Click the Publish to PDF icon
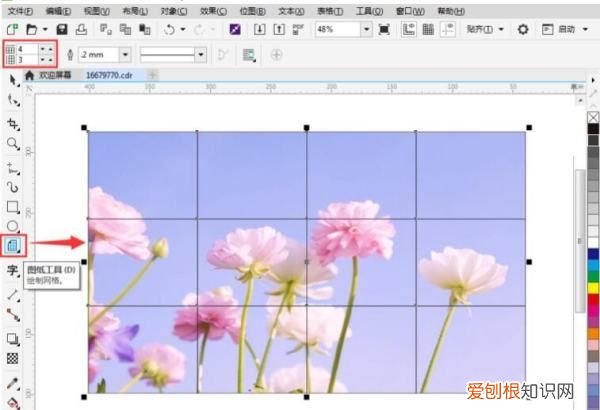Viewport: 600px width, 410px height. coord(298,29)
